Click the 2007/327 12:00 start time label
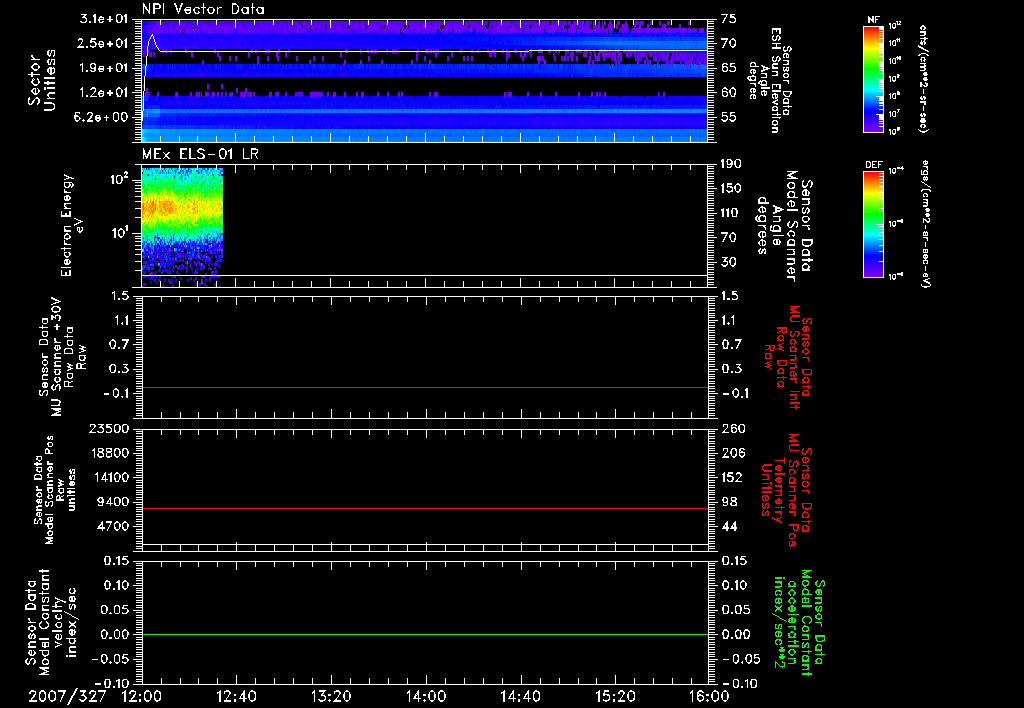The image size is (1024, 708). coord(97,696)
